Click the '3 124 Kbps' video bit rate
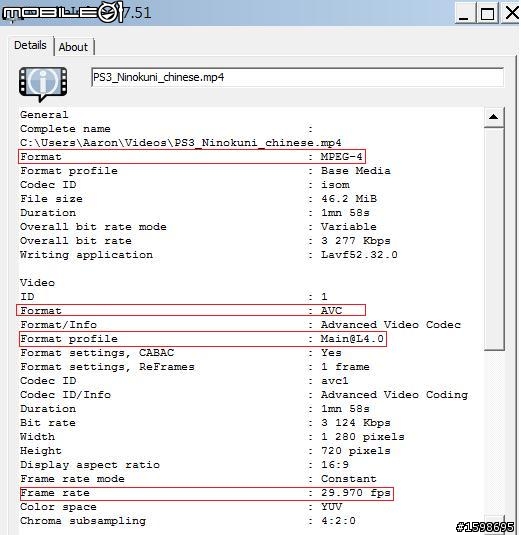 (356, 423)
